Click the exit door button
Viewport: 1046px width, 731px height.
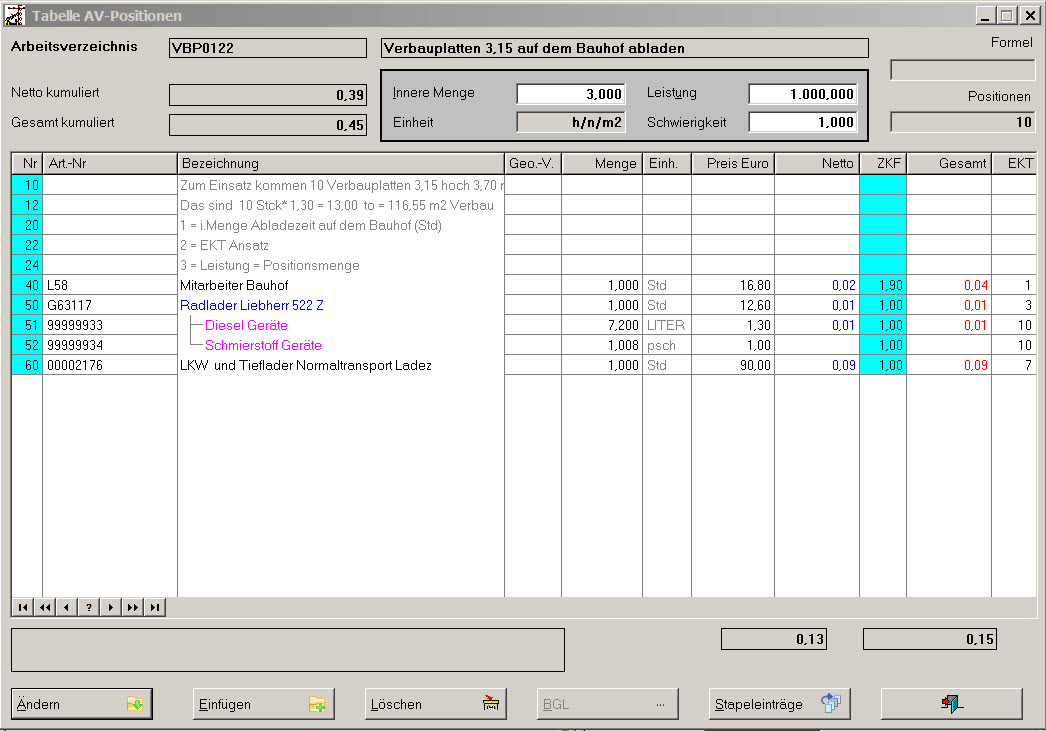point(951,704)
